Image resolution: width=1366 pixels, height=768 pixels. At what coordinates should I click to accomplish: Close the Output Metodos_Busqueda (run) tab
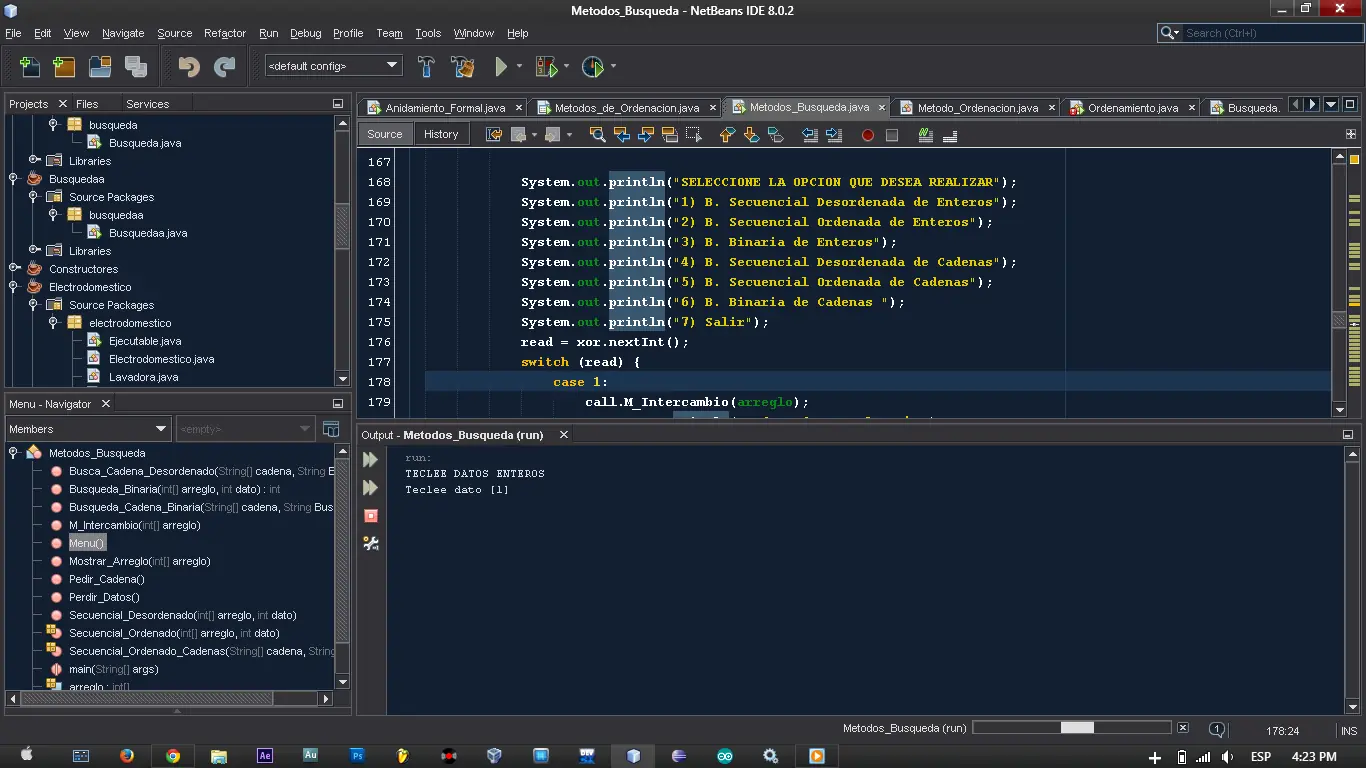pos(564,435)
